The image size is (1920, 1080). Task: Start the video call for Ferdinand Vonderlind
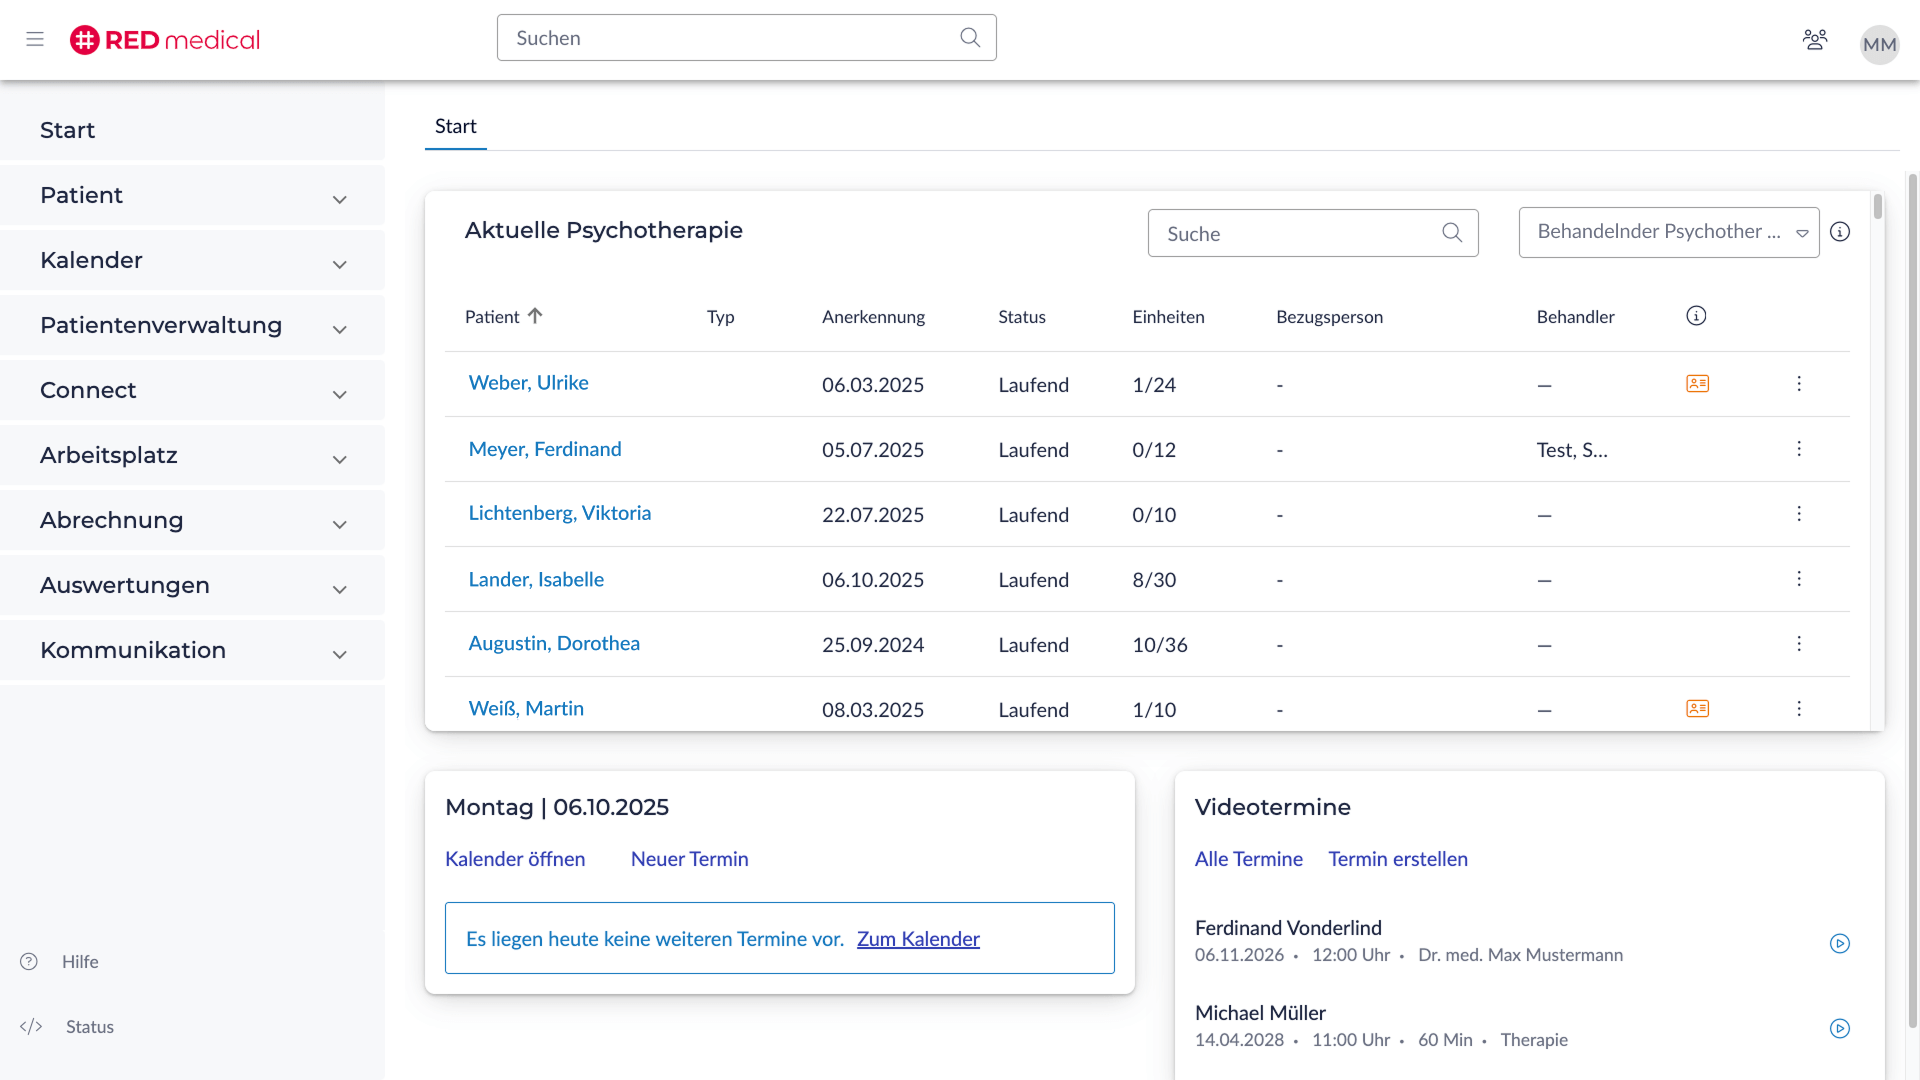click(x=1840, y=943)
